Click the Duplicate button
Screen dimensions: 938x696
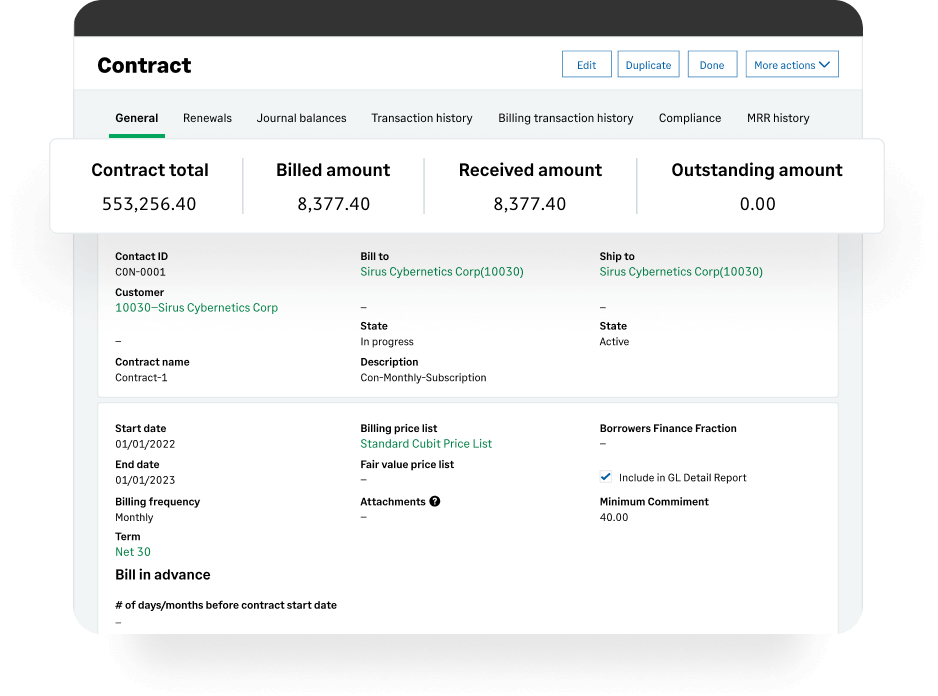tap(648, 64)
